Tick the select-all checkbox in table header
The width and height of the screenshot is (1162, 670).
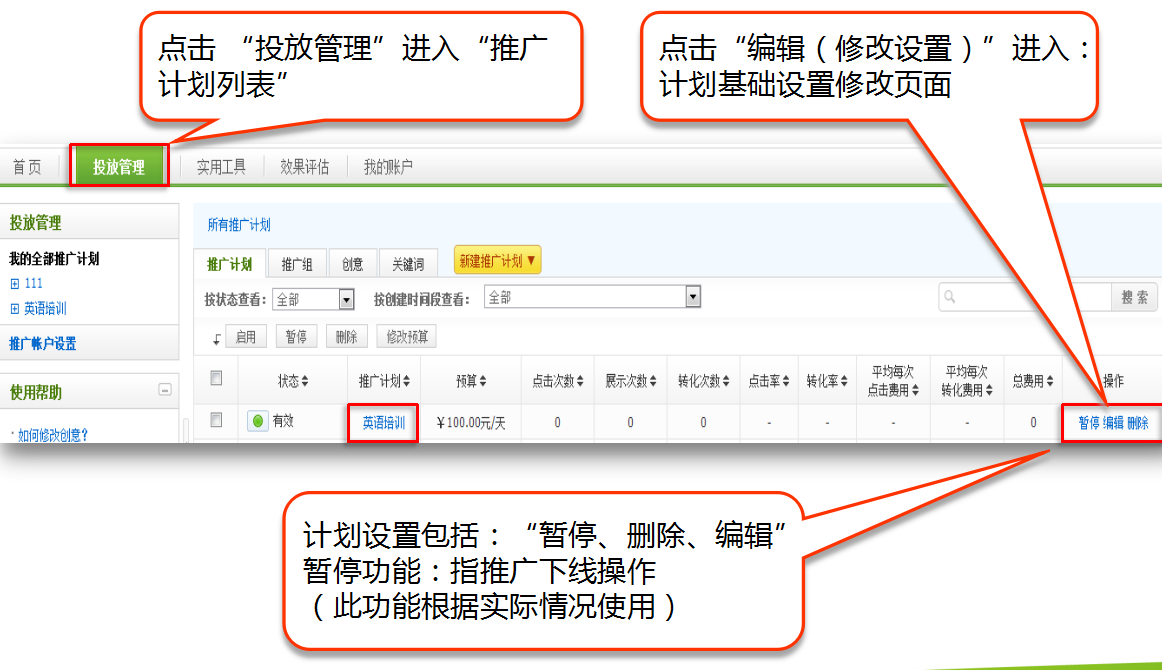(x=215, y=379)
